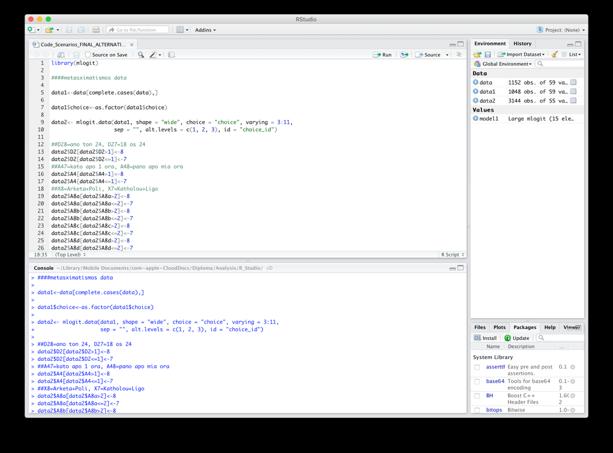This screenshot has height=453, width=613.
Task: Click the code tools wand icon
Action: click(x=153, y=55)
